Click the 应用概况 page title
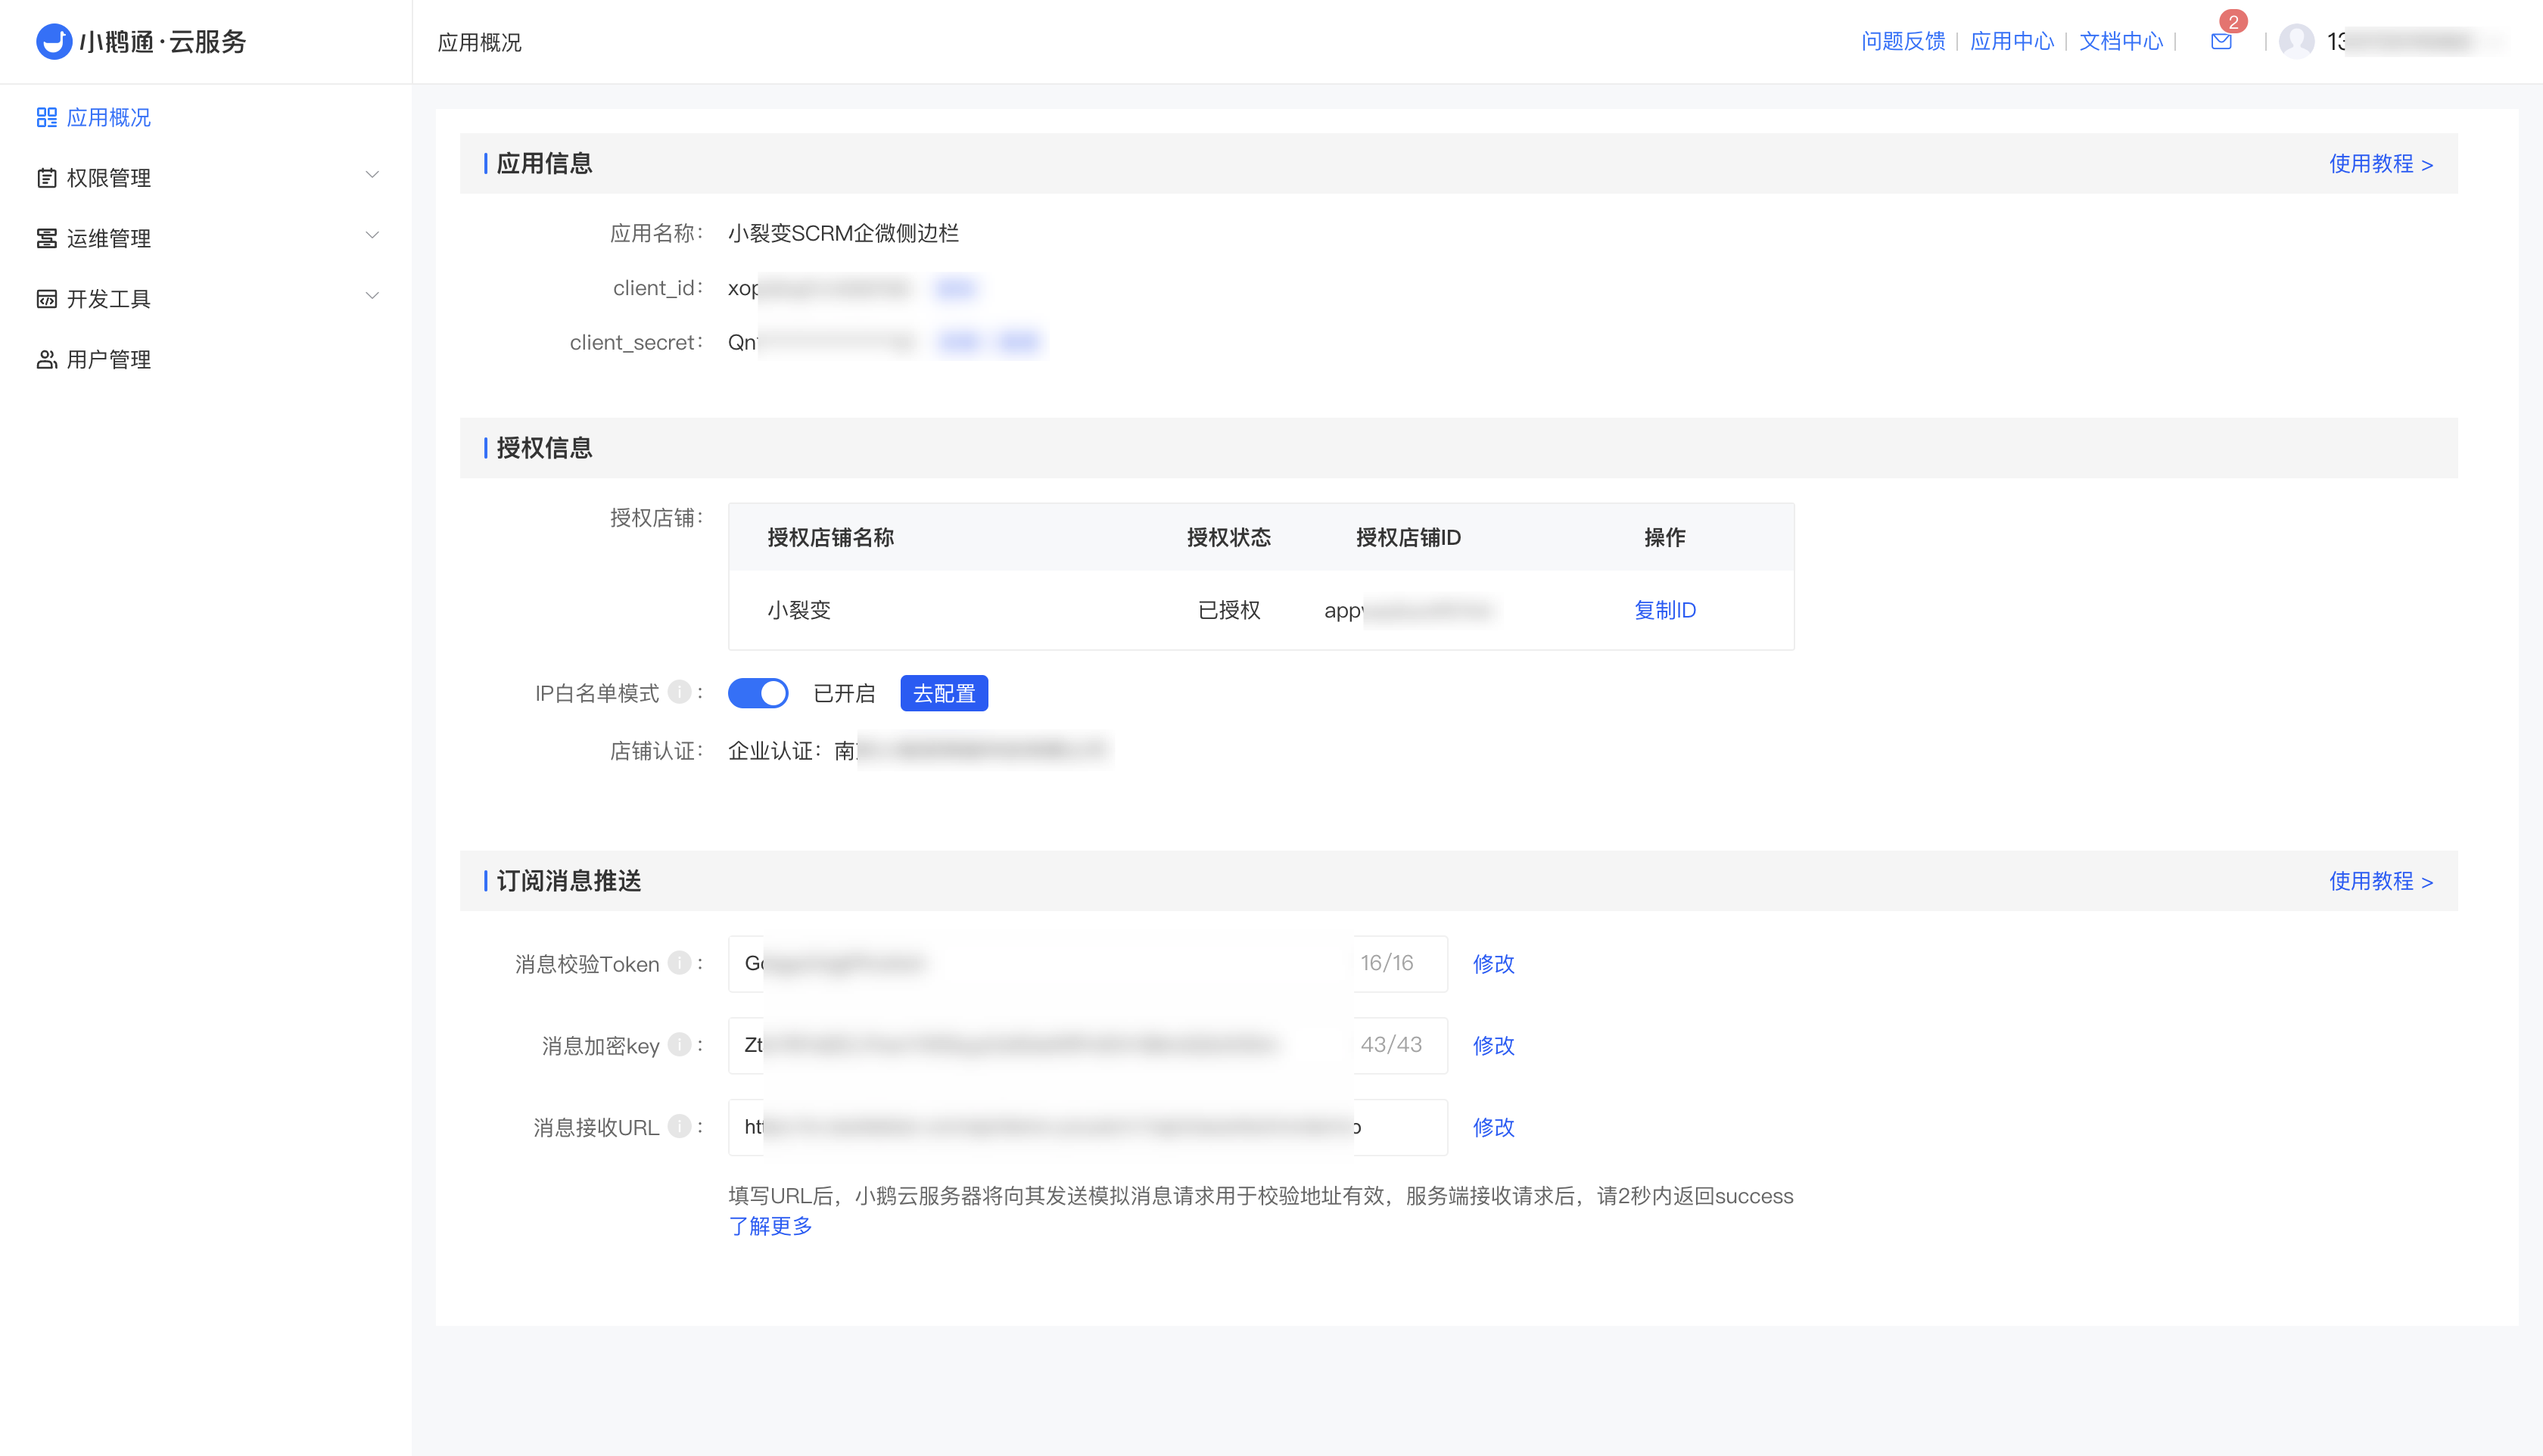 coord(479,42)
